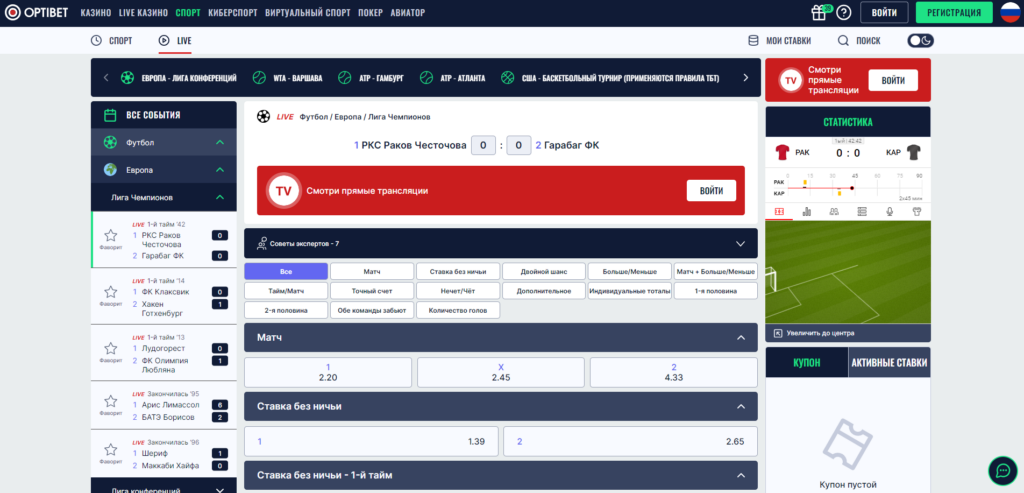The image size is (1024, 493).
Task: Click the Регистрация button
Action: coord(953,12)
